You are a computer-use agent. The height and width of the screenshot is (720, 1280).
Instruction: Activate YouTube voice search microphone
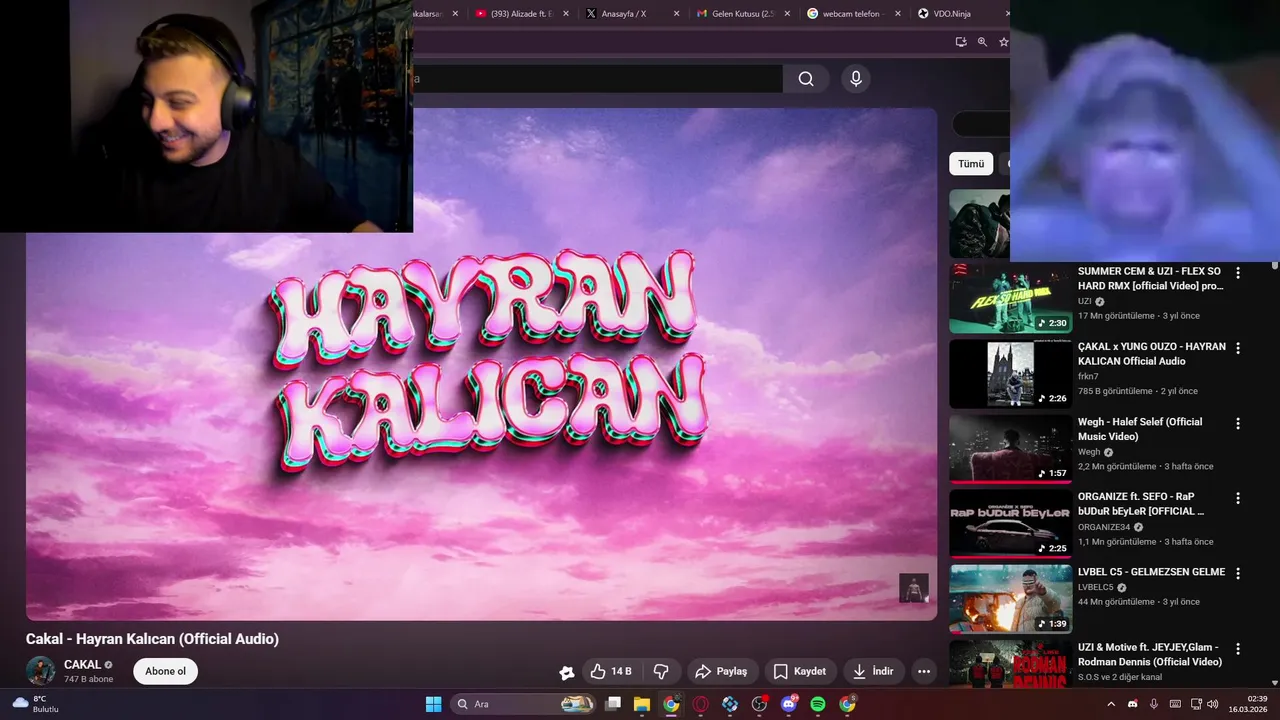pos(855,79)
